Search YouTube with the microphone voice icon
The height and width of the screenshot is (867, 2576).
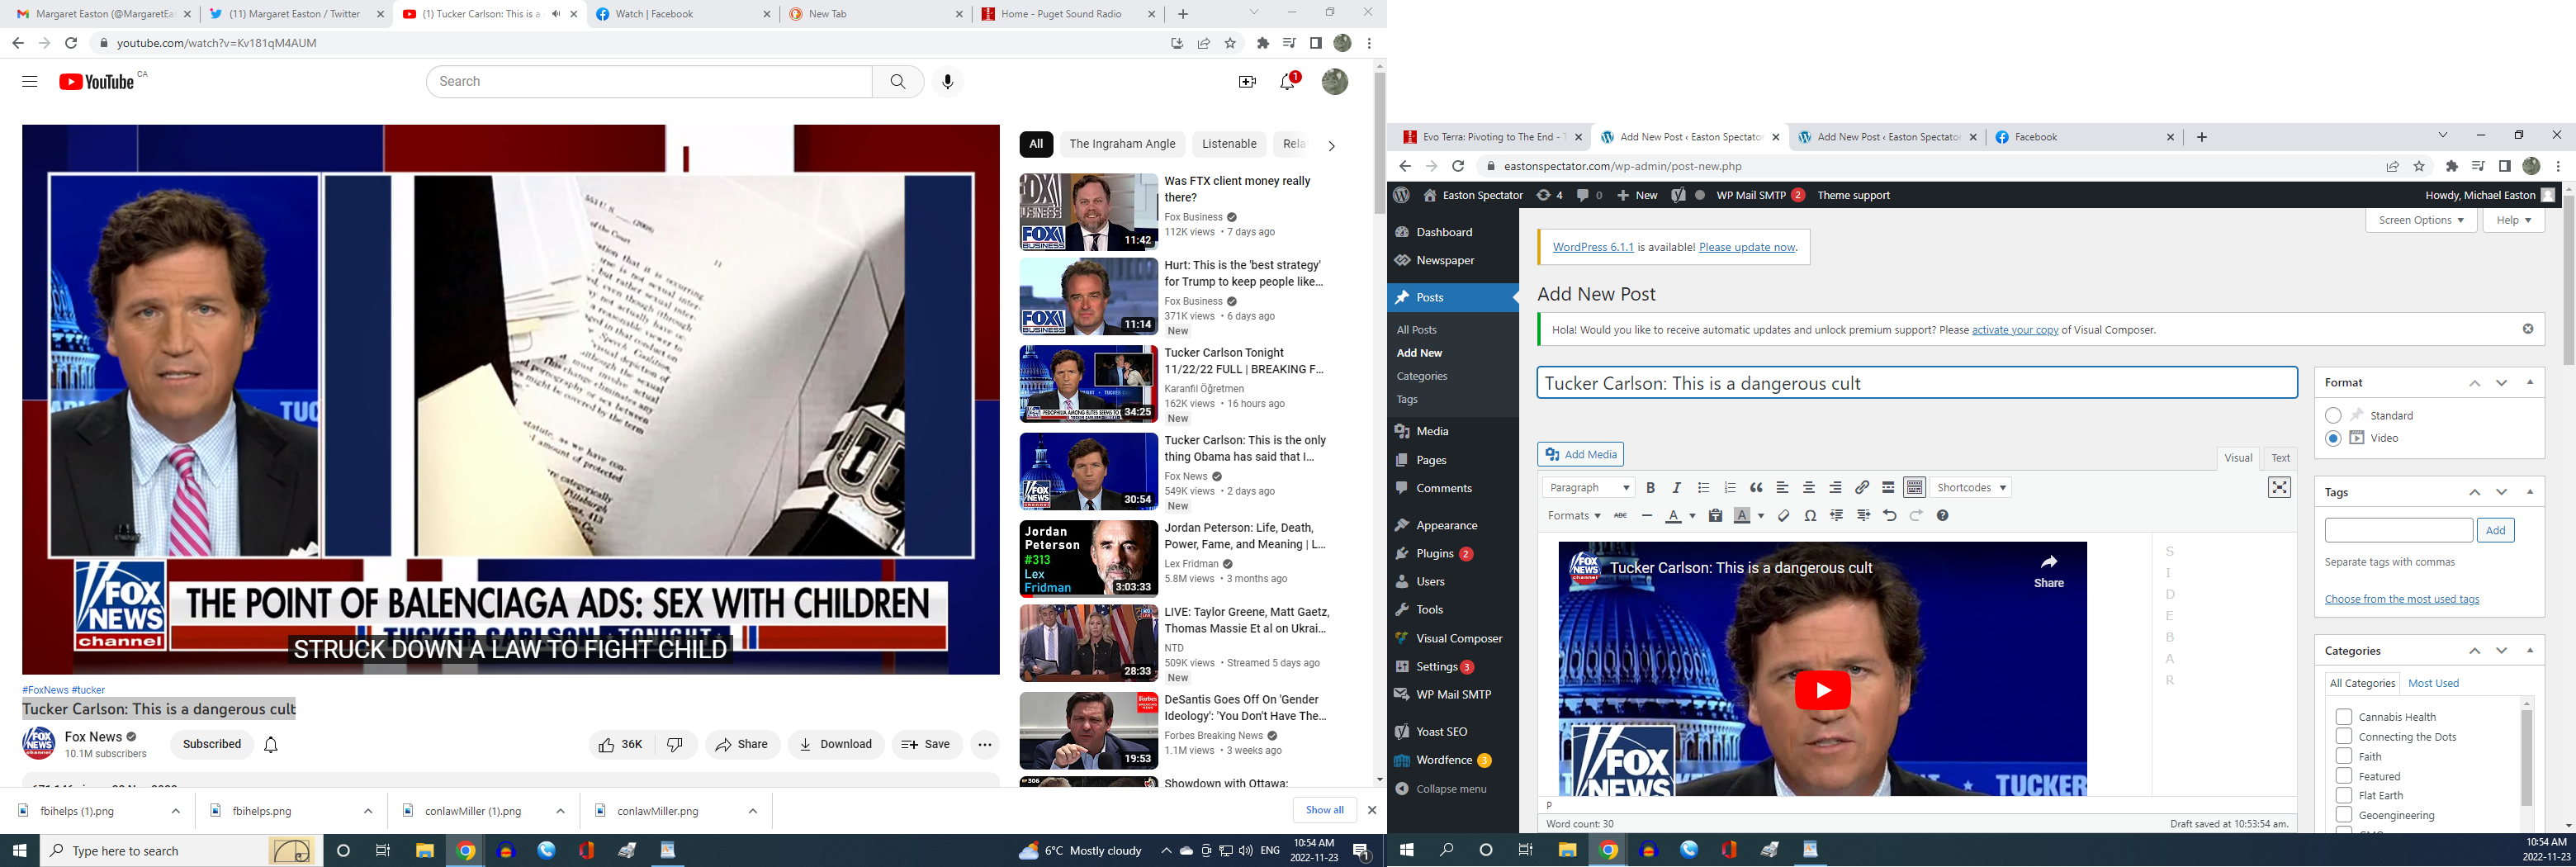[947, 82]
